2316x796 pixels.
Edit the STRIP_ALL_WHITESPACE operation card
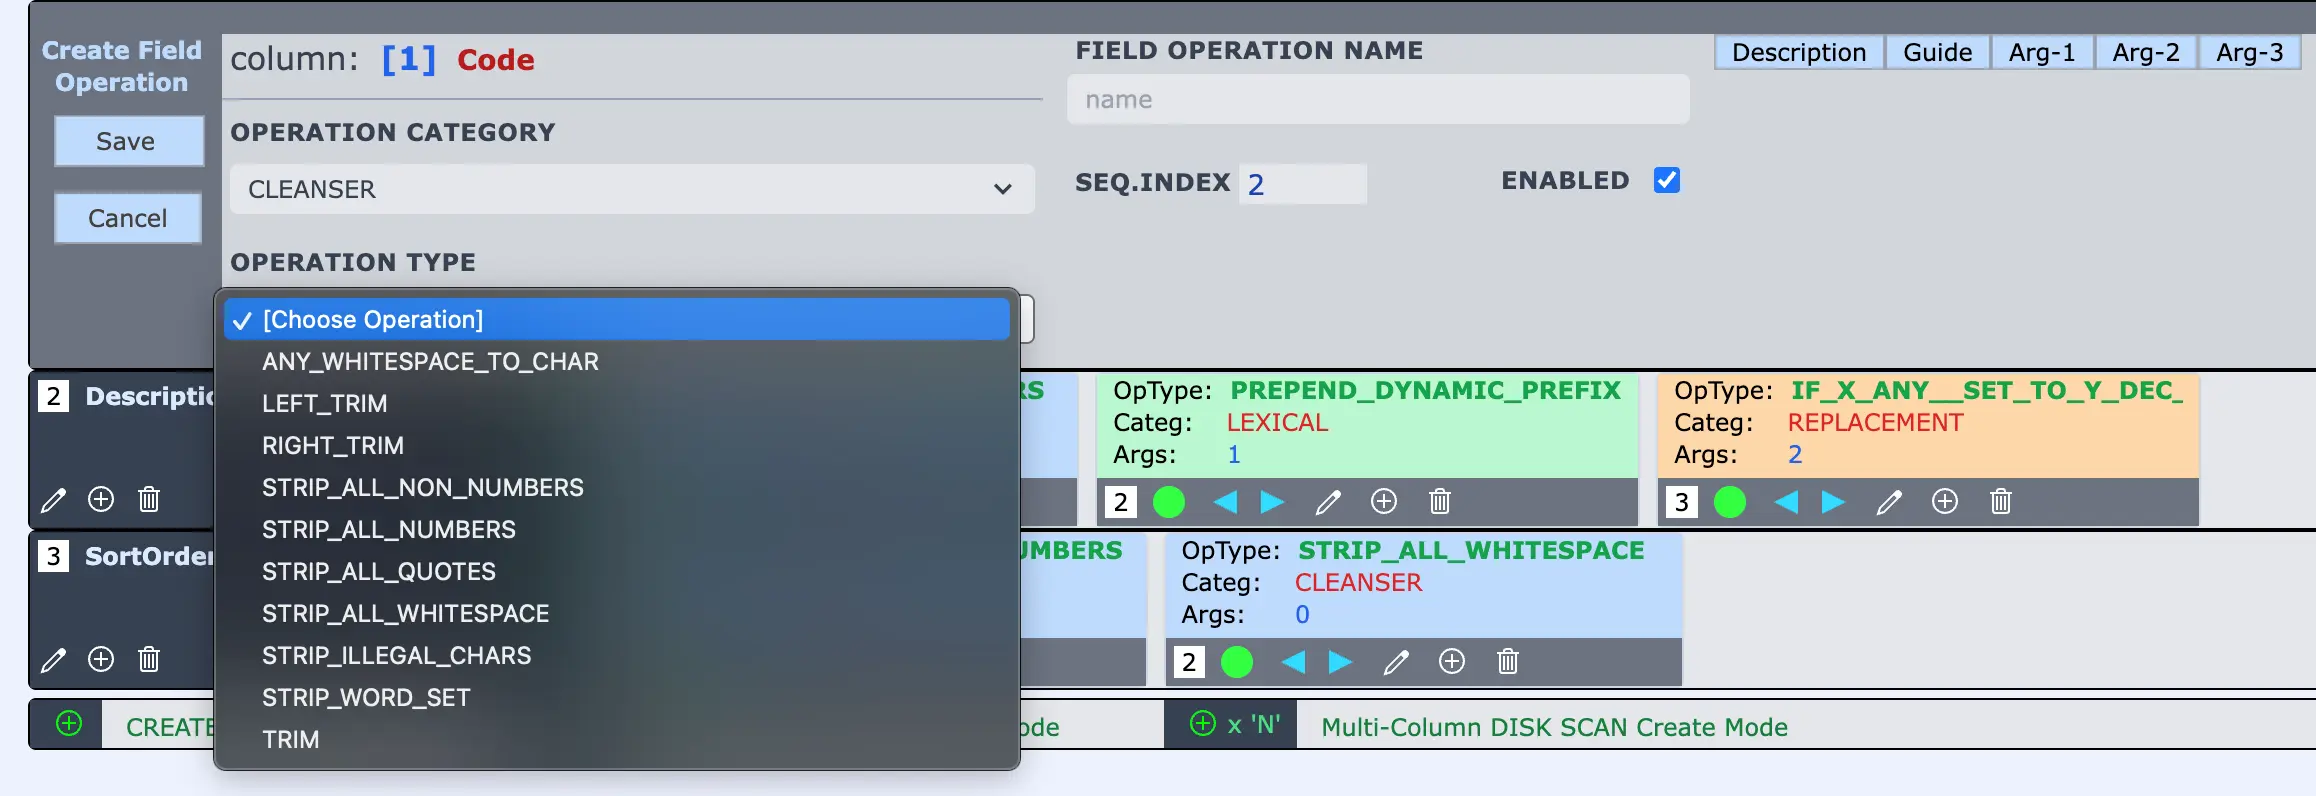tap(1396, 661)
